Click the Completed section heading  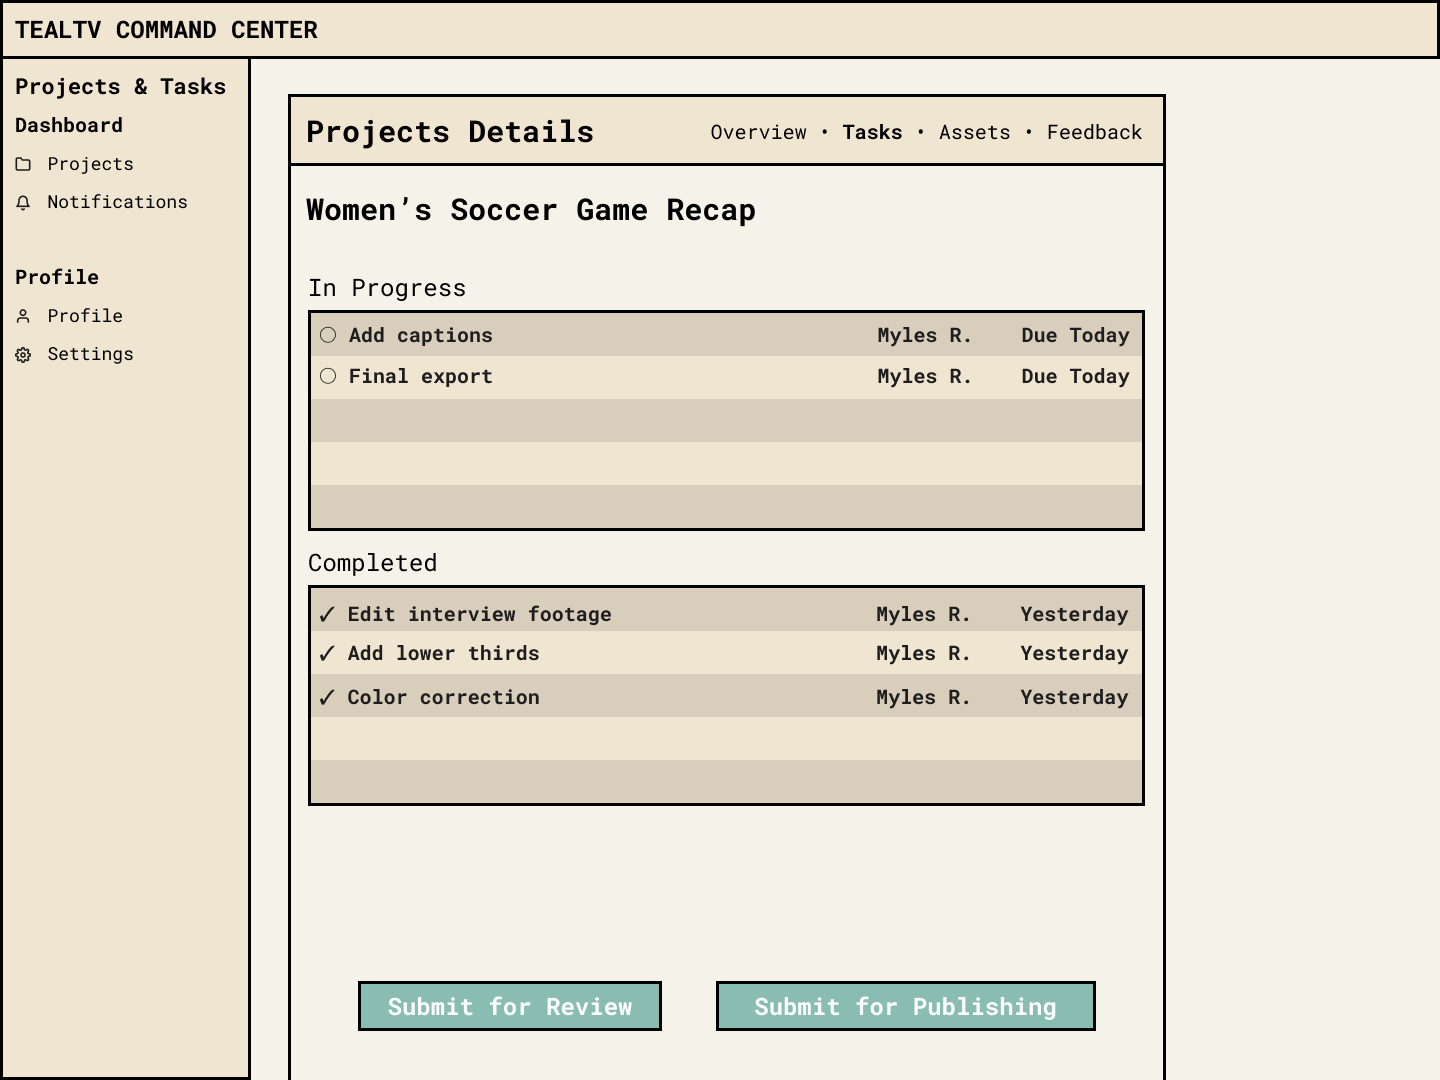[x=372, y=563]
